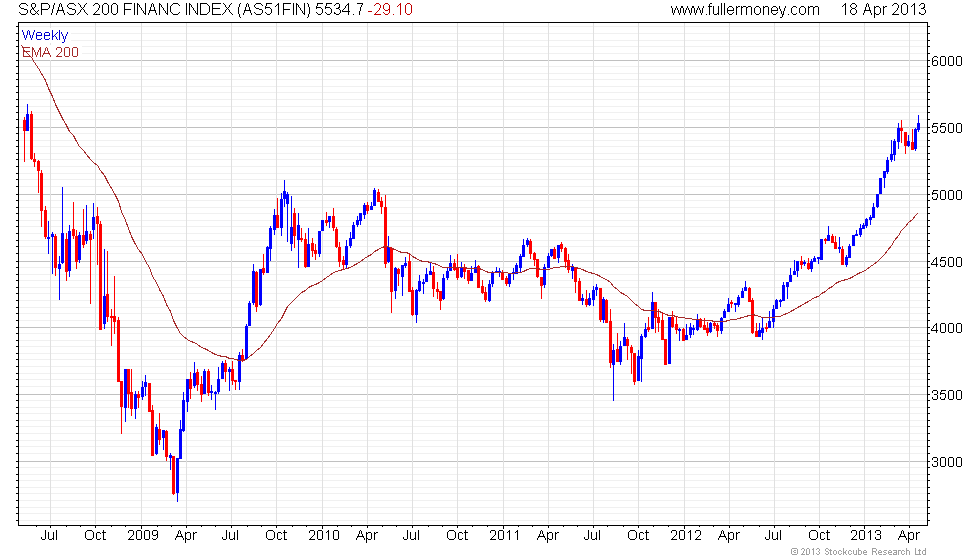
Task: Click the March 2009 low candlestick
Action: click(178, 478)
